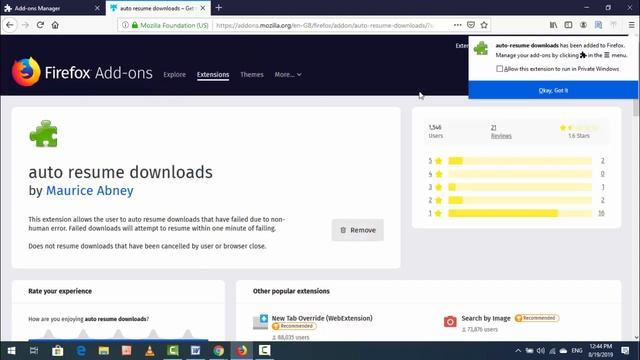This screenshot has width=640, height=360.
Task: Click the green padlock security icon
Action: pyautogui.click(x=135, y=25)
